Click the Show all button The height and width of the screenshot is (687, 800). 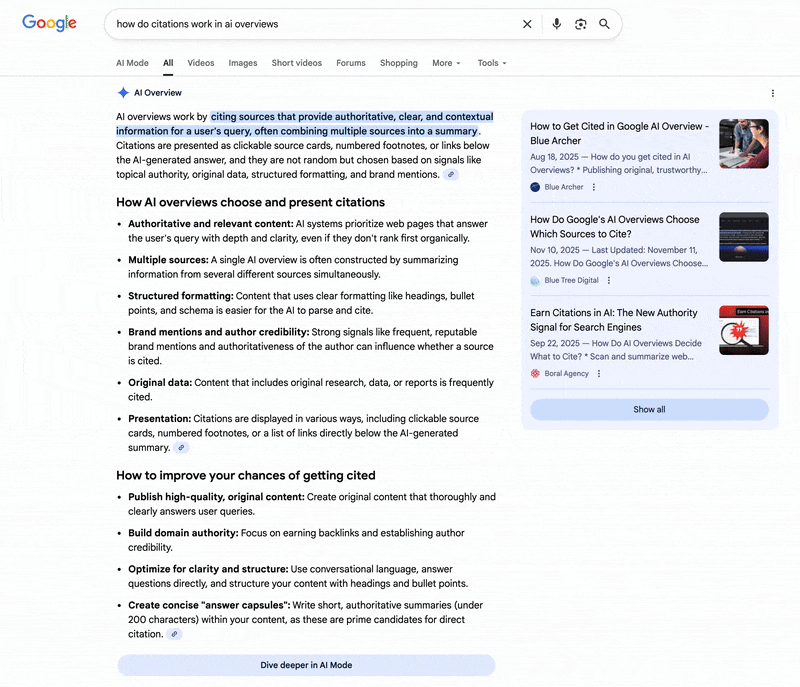(x=649, y=409)
